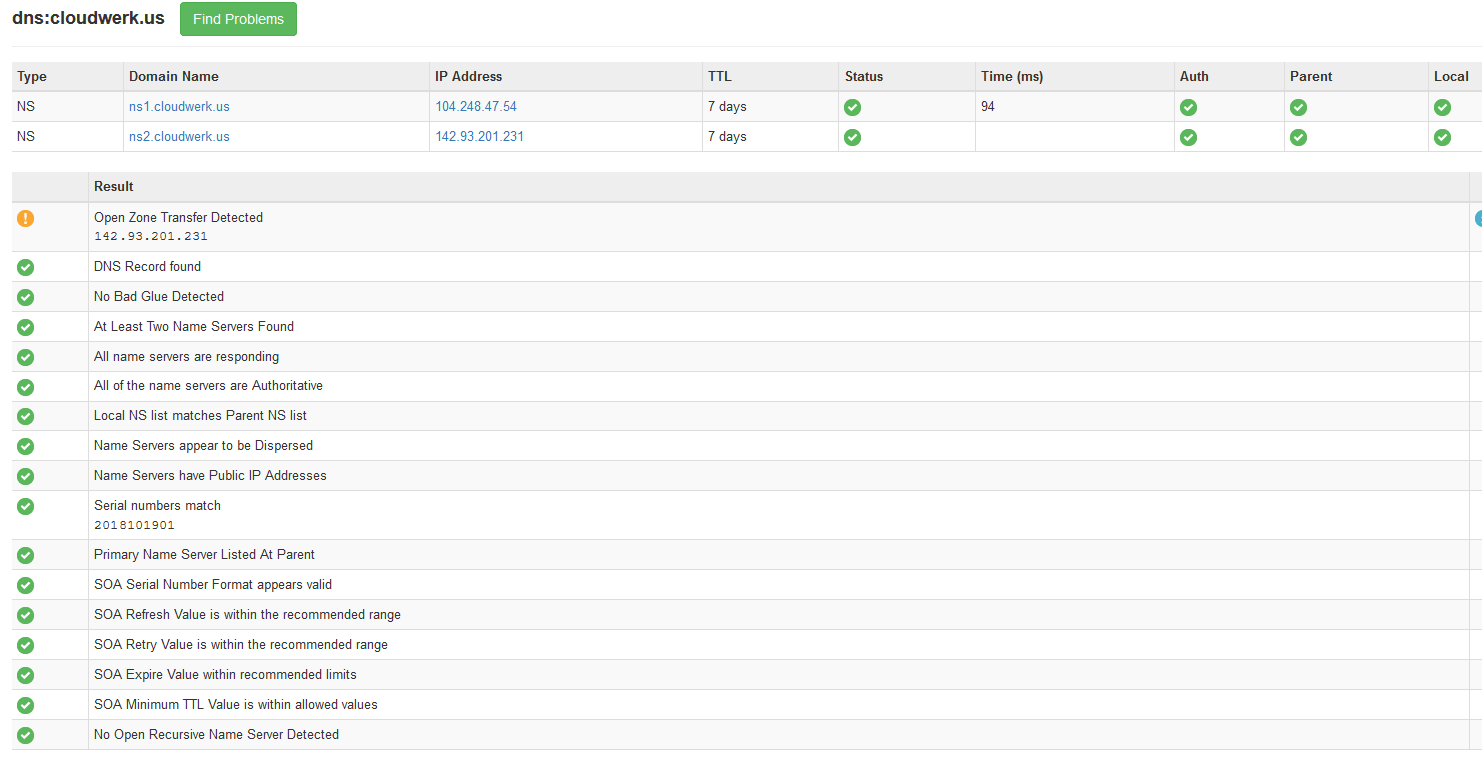This screenshot has width=1482, height=764.
Task: Click the Find Problems button
Action: point(238,19)
